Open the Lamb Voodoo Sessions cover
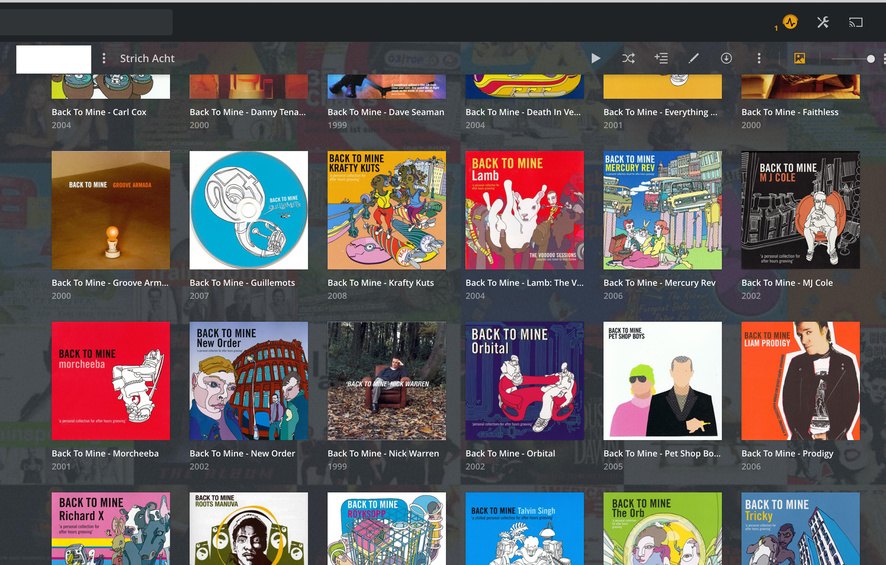Screen dimensions: 886x565 point(524,210)
